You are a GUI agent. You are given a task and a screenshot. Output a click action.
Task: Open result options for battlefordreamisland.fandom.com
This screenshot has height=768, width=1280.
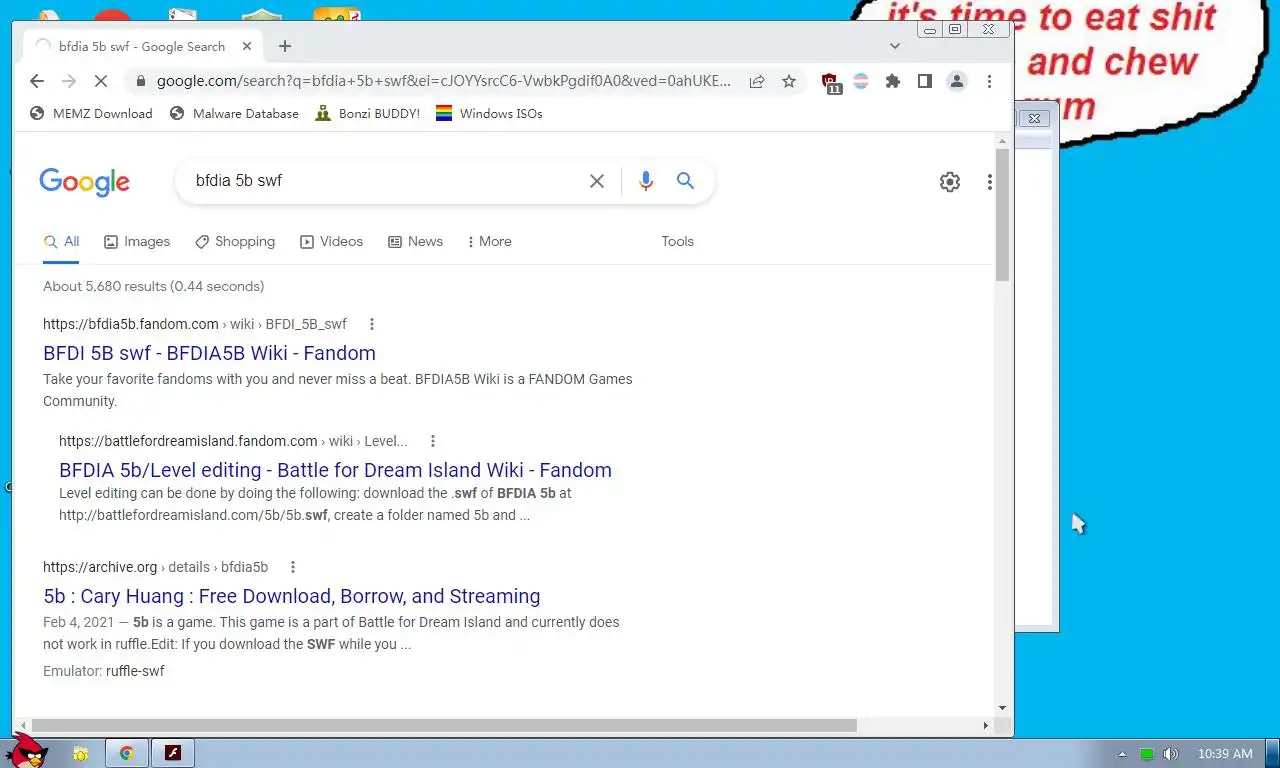point(433,441)
